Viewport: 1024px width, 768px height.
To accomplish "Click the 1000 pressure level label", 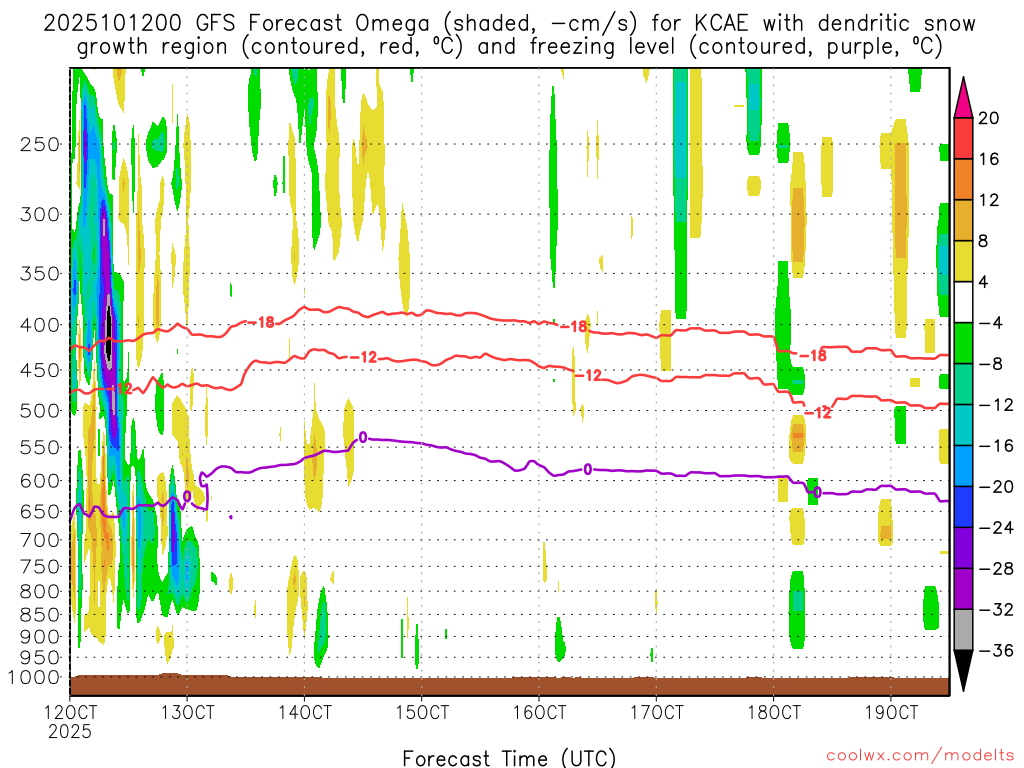I will pyautogui.click(x=35, y=677).
